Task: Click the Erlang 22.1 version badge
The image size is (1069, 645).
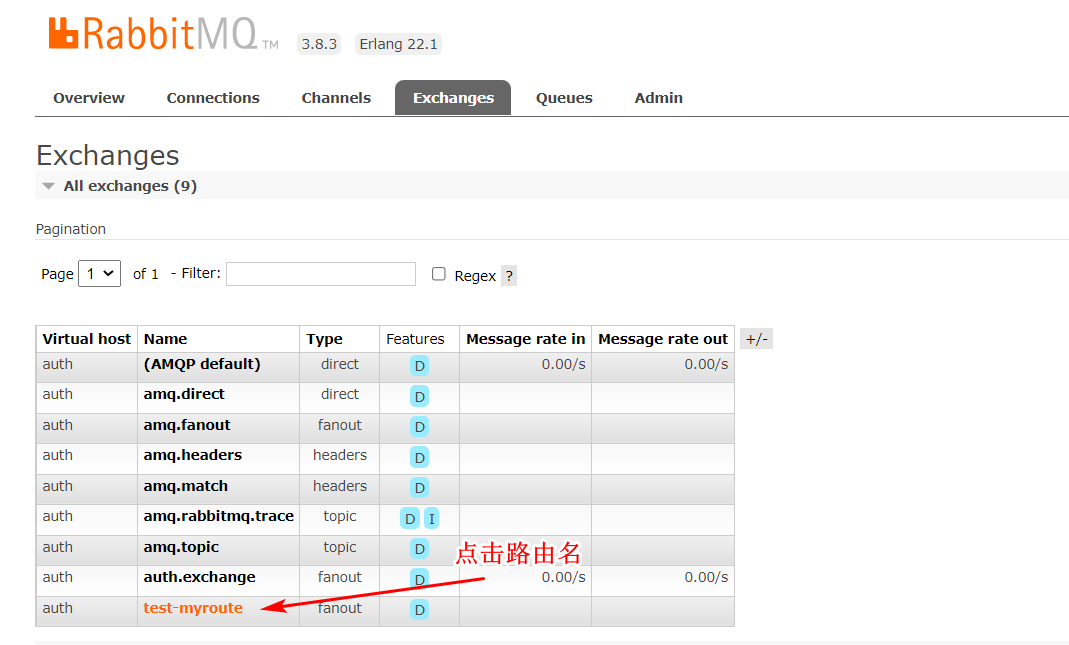Action: [398, 44]
